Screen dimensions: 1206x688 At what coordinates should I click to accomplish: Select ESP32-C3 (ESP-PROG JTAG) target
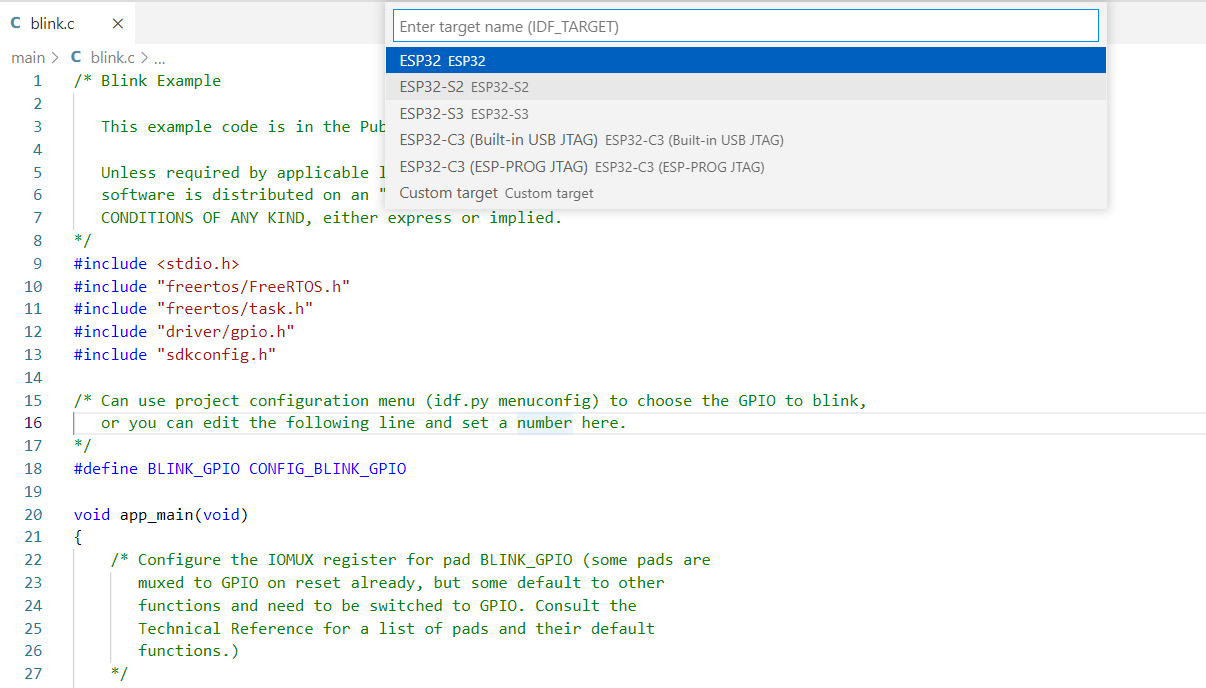745,167
